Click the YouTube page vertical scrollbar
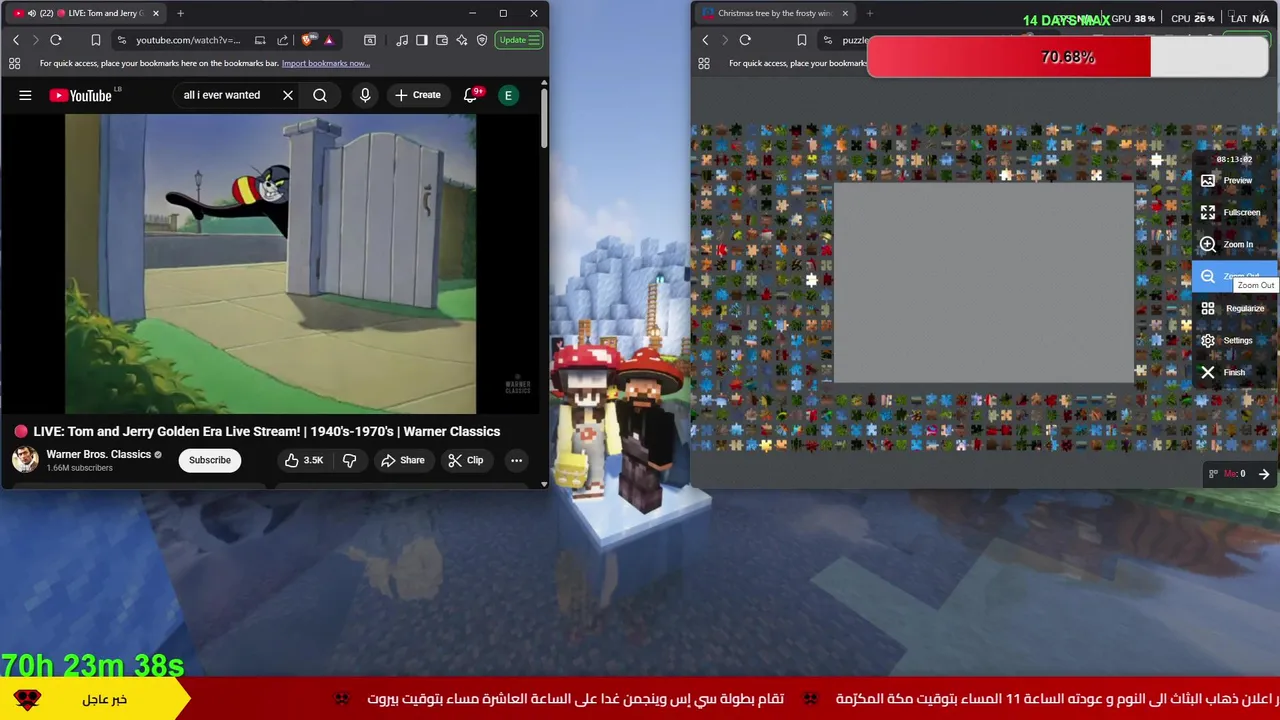1280x720 pixels. pos(544,120)
